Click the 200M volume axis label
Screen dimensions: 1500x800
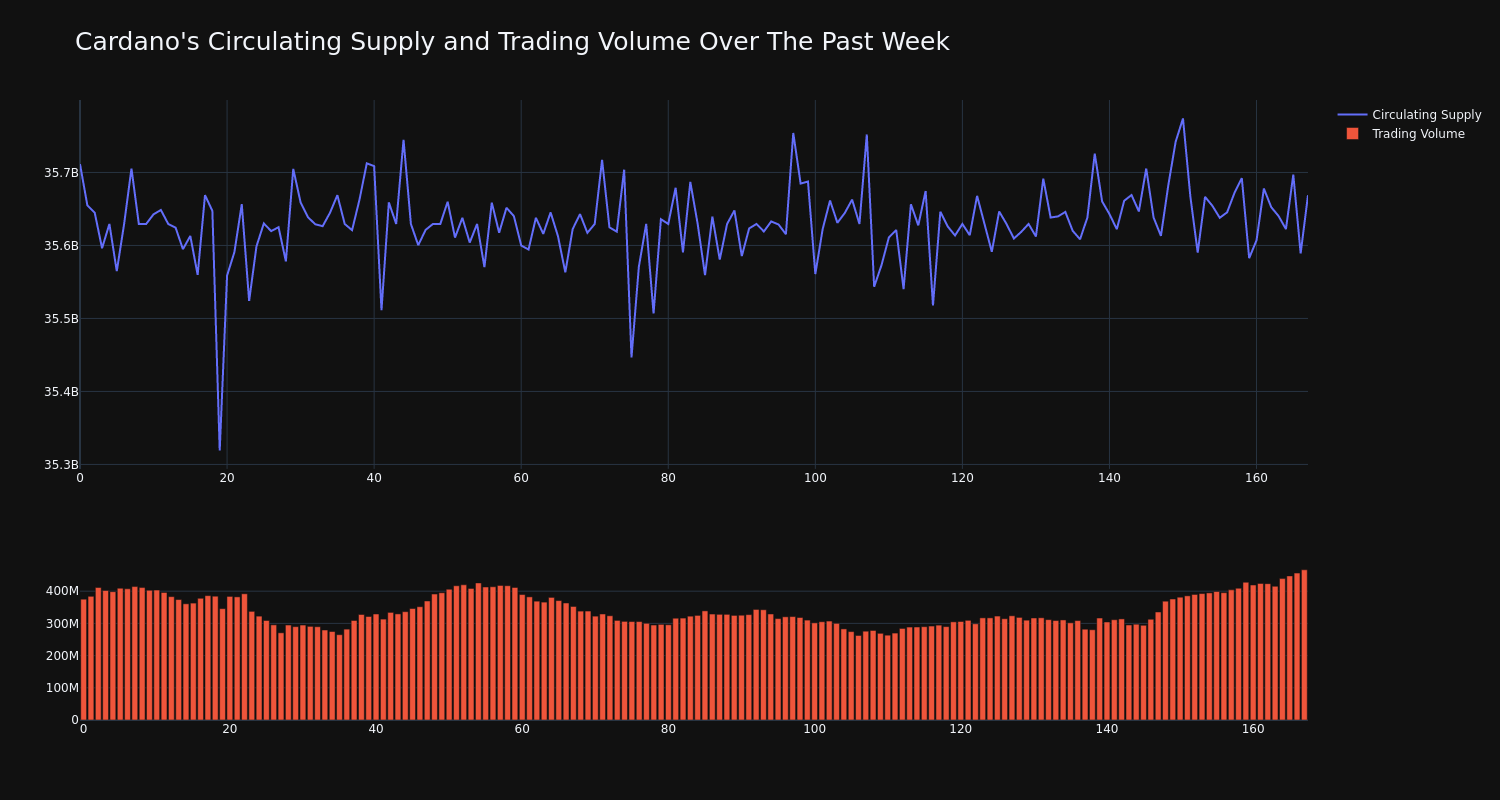coord(61,656)
